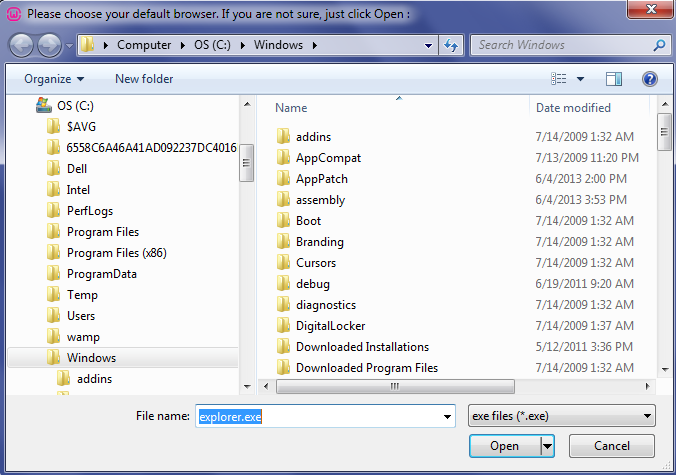This screenshot has width=676, height=475.
Task: Click the search magnifier icon
Action: (x=659, y=45)
